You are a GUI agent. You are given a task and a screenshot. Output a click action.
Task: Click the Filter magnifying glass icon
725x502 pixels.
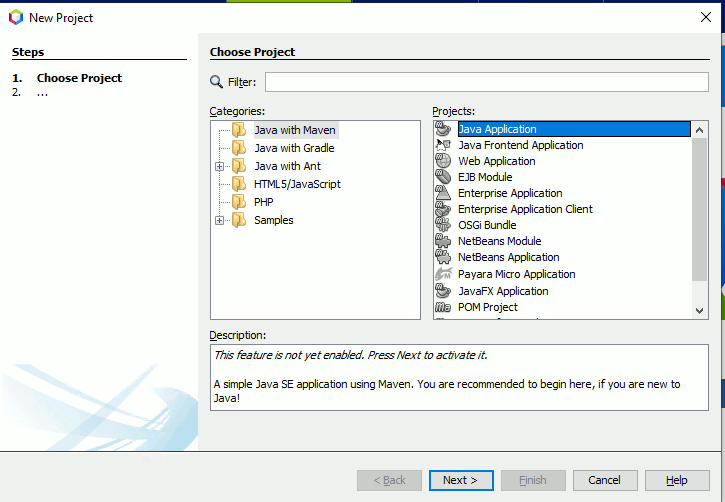pyautogui.click(x=216, y=82)
